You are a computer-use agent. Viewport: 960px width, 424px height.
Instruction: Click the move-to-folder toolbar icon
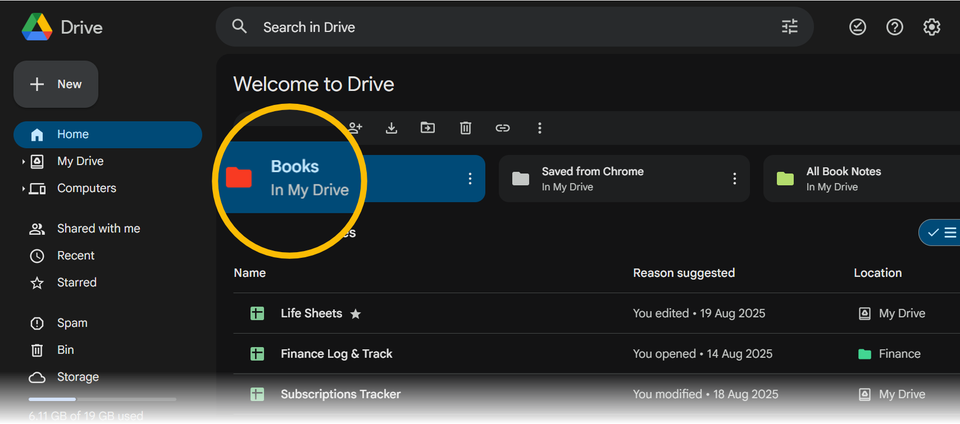428,128
